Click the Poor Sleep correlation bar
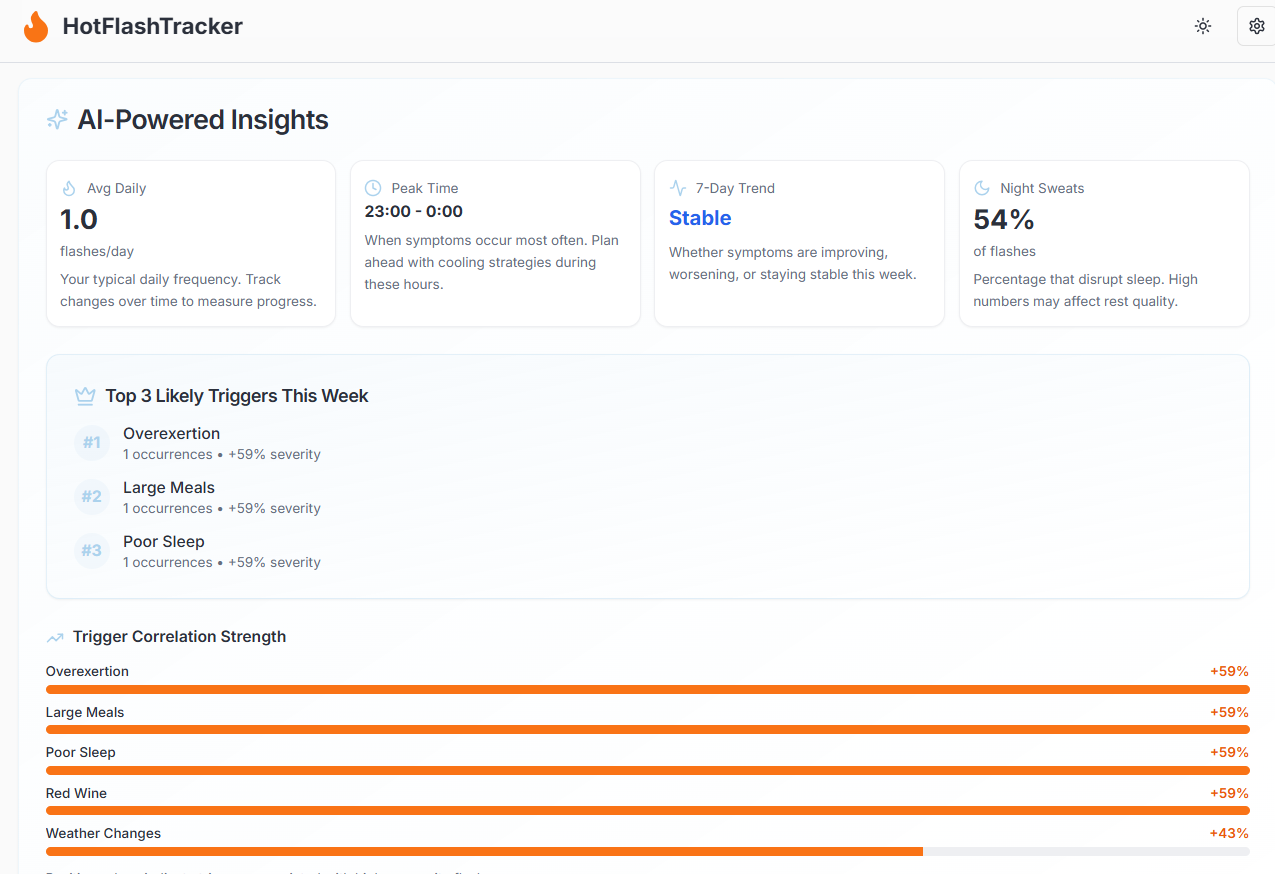This screenshot has width=1275, height=874. tap(647, 770)
